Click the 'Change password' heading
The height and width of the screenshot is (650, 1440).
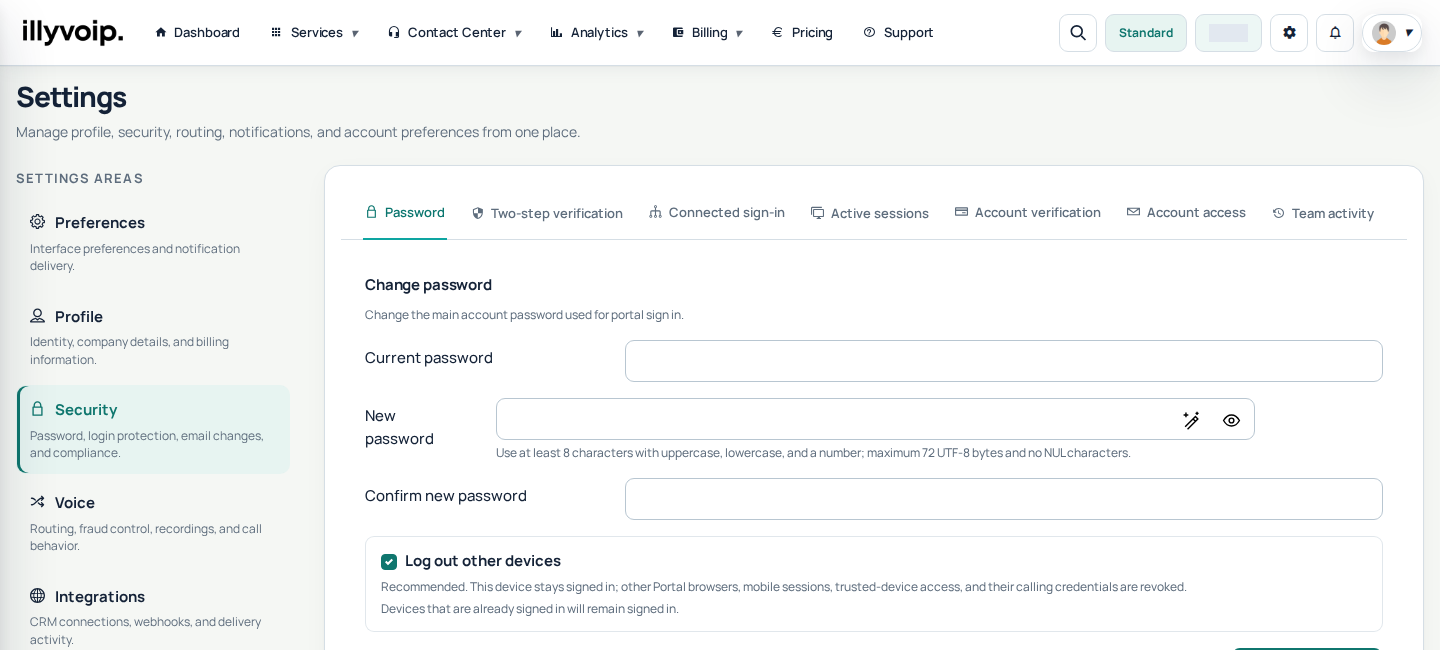(x=428, y=285)
